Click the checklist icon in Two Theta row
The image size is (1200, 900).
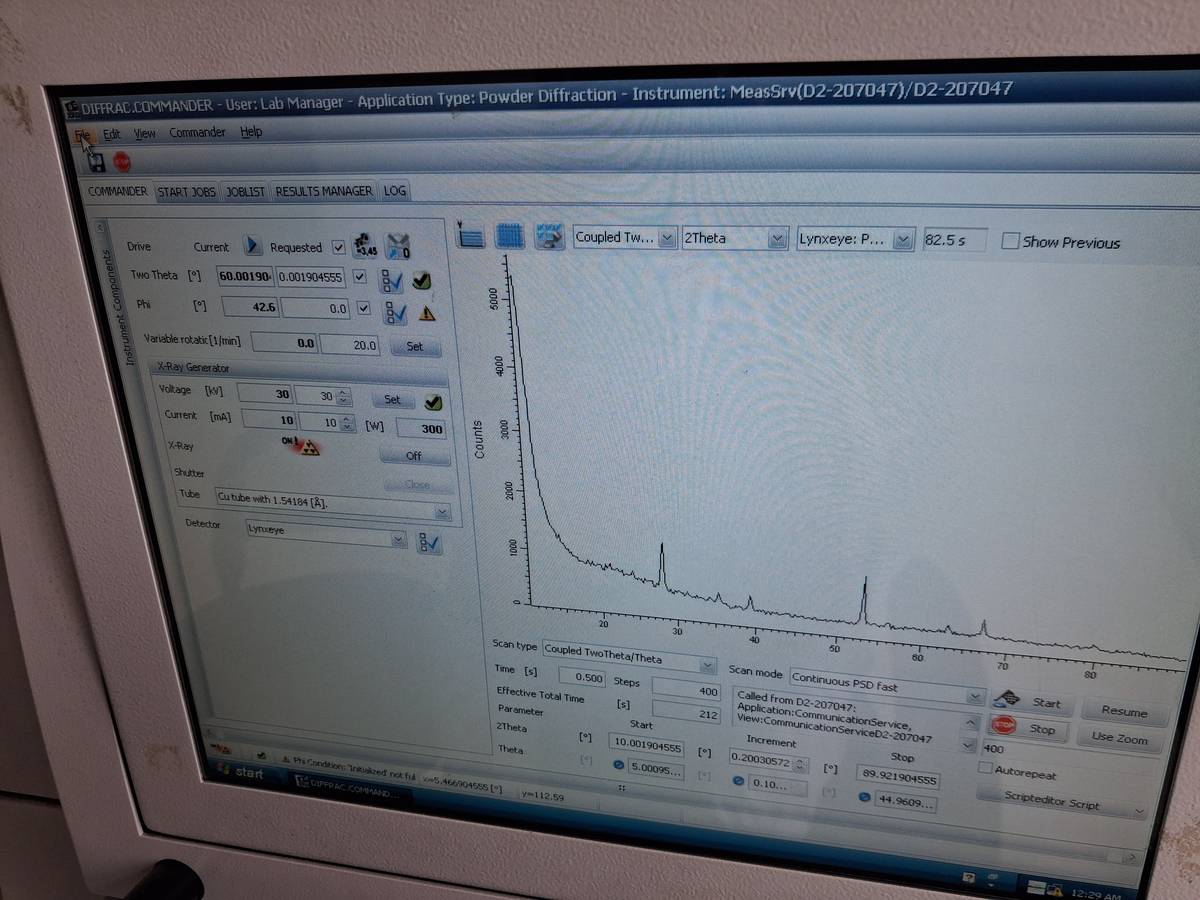(391, 281)
